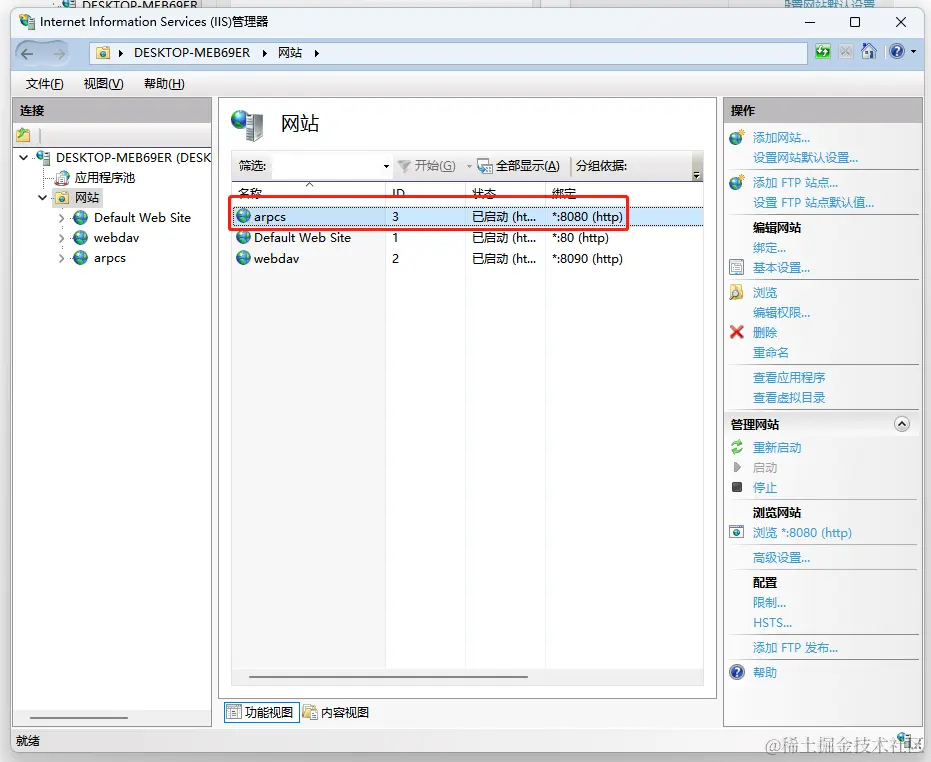Click the 全部显示(A) button
The height and width of the screenshot is (762, 931).
pos(519,166)
